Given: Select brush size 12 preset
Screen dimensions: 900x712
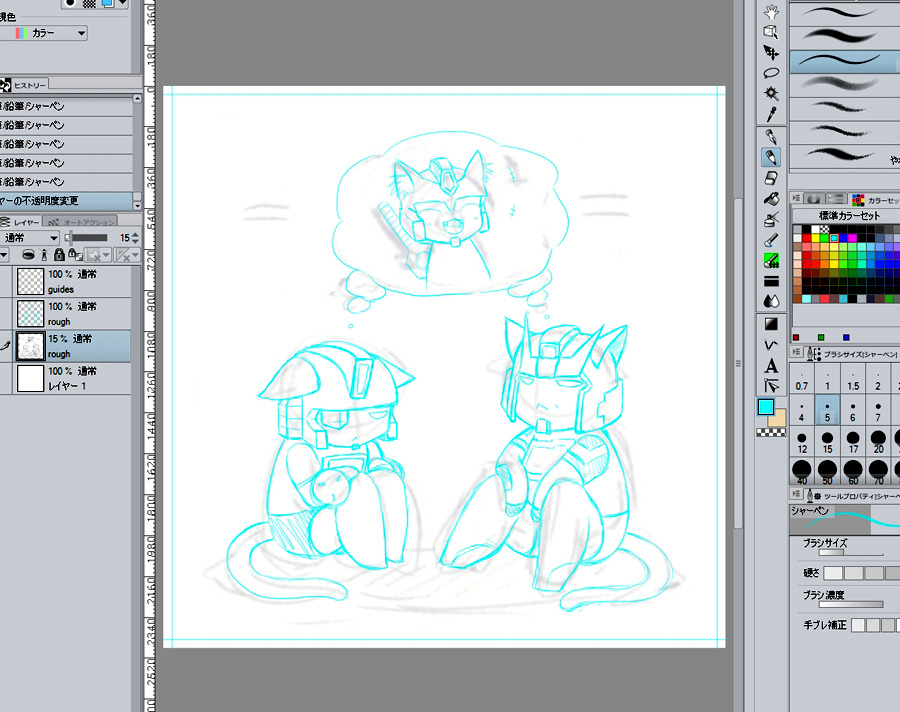Looking at the screenshot, I should click(x=802, y=442).
